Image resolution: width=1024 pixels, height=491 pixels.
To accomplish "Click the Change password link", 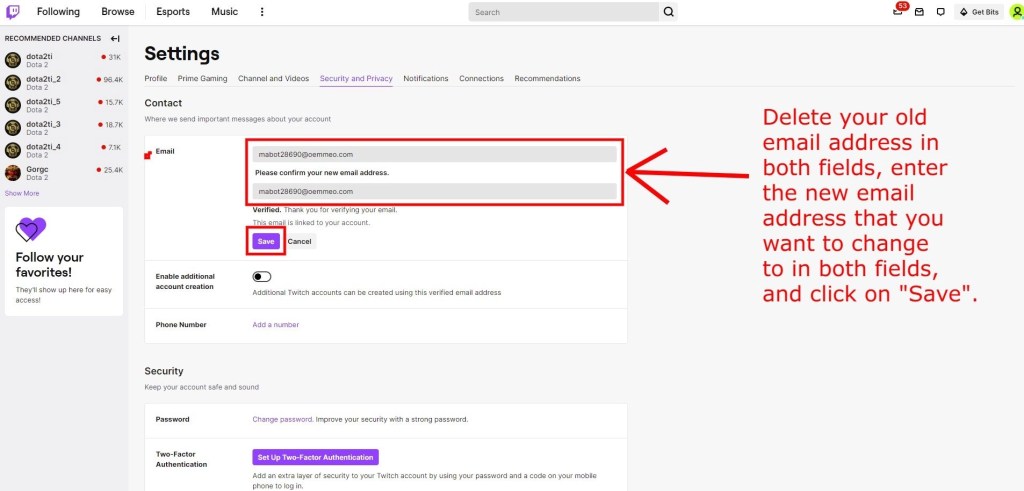I will 282,419.
